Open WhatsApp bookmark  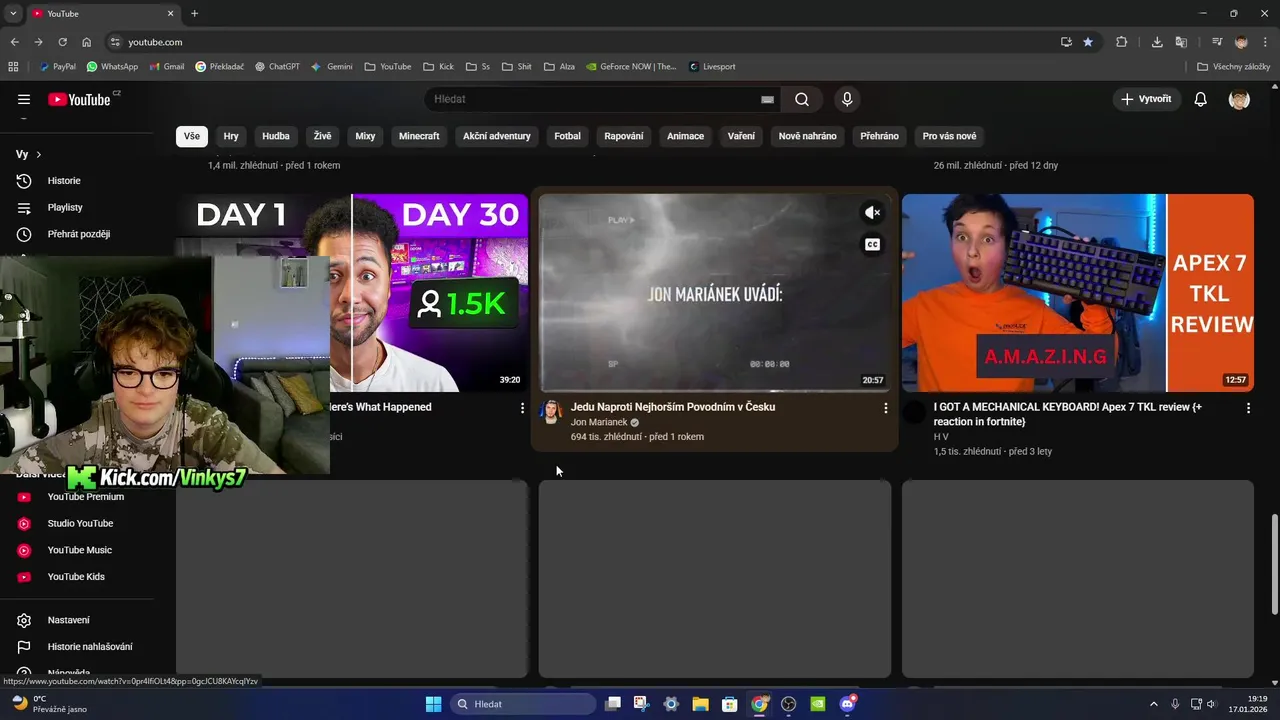pyautogui.click(x=112, y=67)
